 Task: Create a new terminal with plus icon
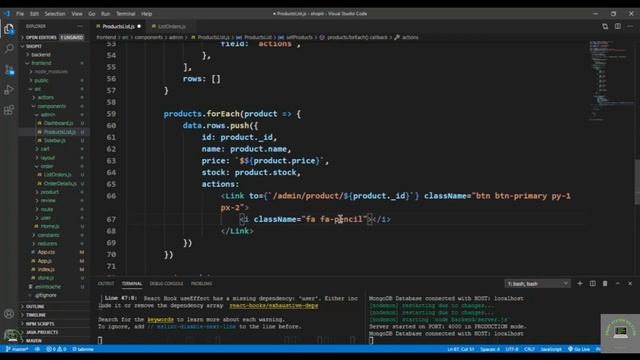point(580,283)
